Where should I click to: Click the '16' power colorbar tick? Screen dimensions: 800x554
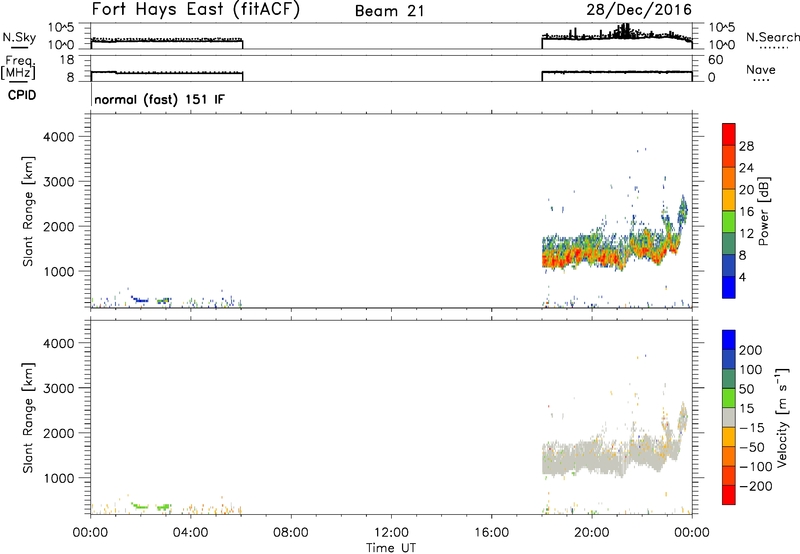pos(746,212)
